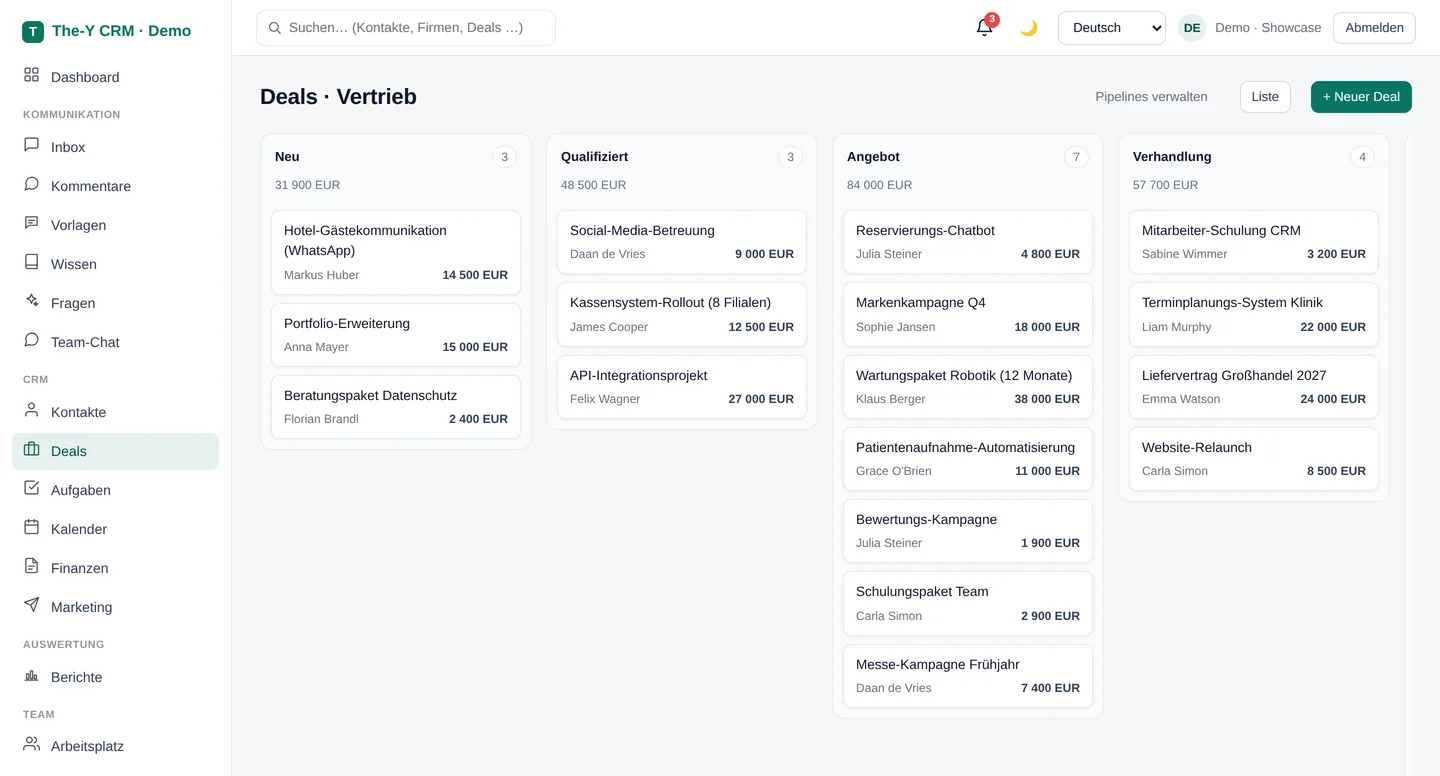The height and width of the screenshot is (776, 1440).
Task: Click the Finanzen document icon
Action: pyautogui.click(x=32, y=566)
